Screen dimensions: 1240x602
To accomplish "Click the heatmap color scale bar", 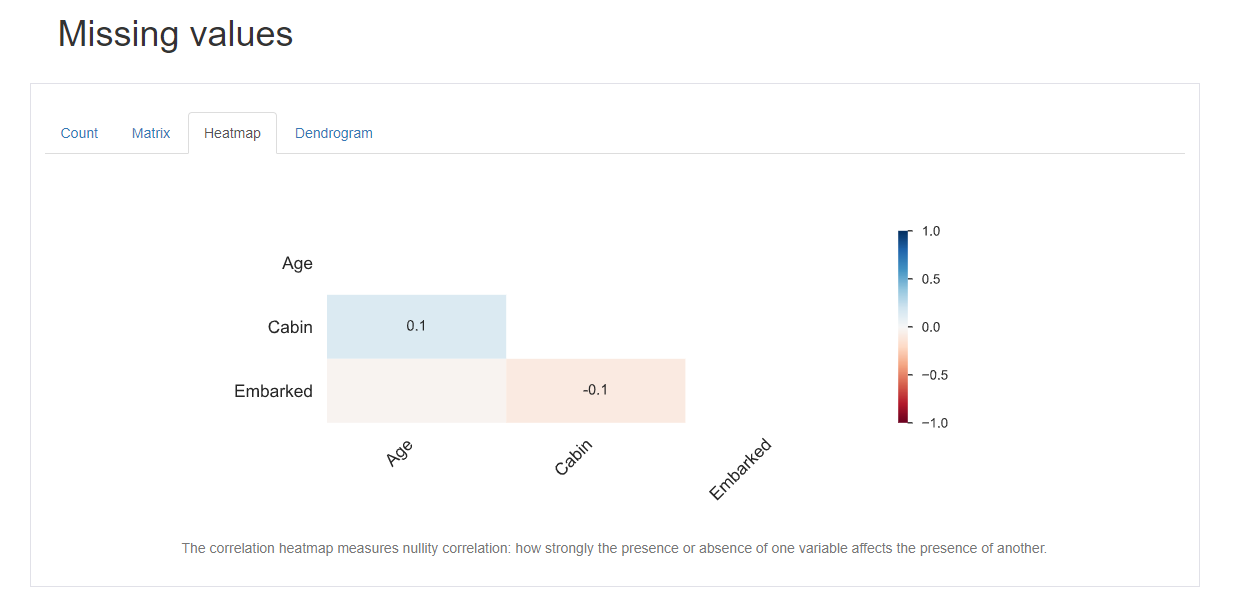I will [x=903, y=327].
